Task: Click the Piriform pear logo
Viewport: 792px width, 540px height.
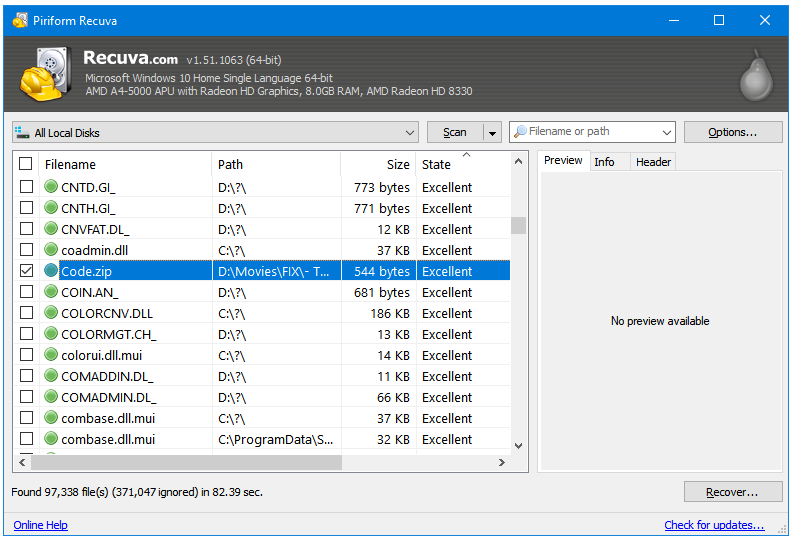Action: pyautogui.click(x=756, y=75)
